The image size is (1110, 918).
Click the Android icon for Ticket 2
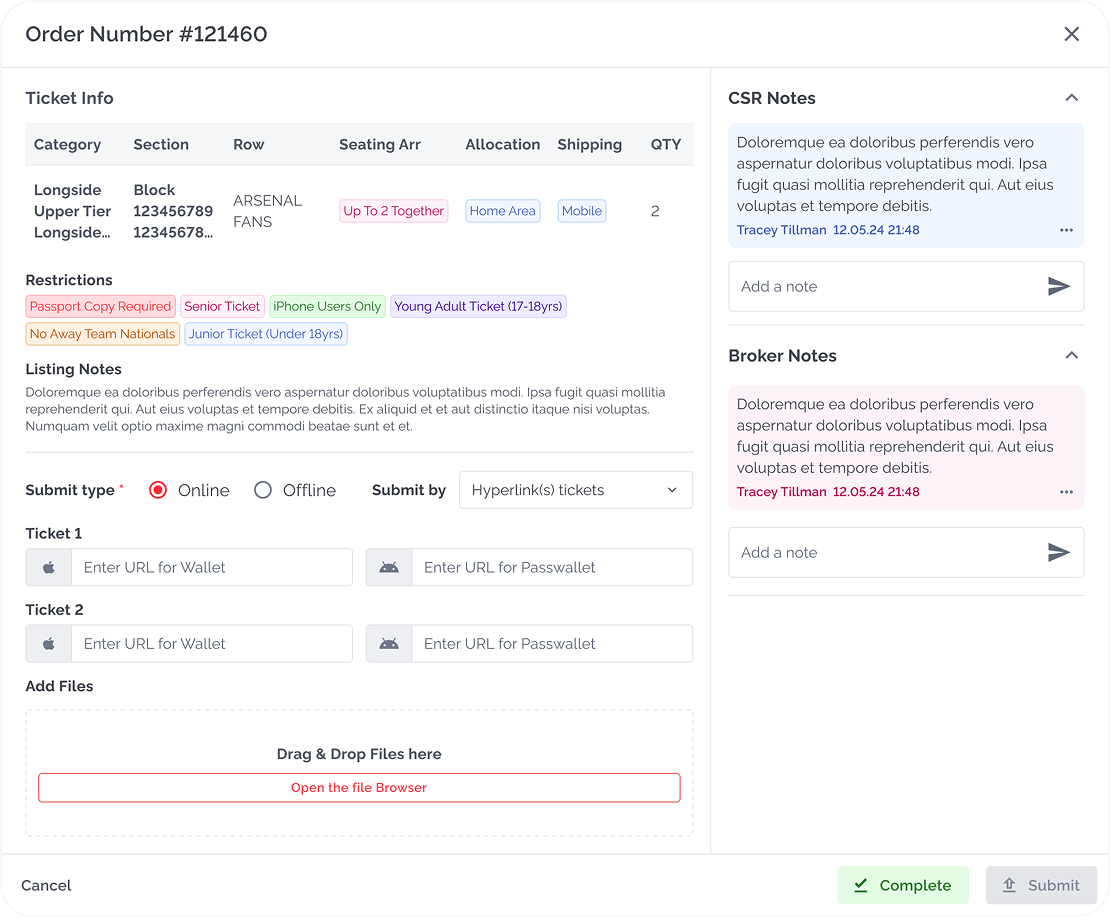pyautogui.click(x=389, y=644)
